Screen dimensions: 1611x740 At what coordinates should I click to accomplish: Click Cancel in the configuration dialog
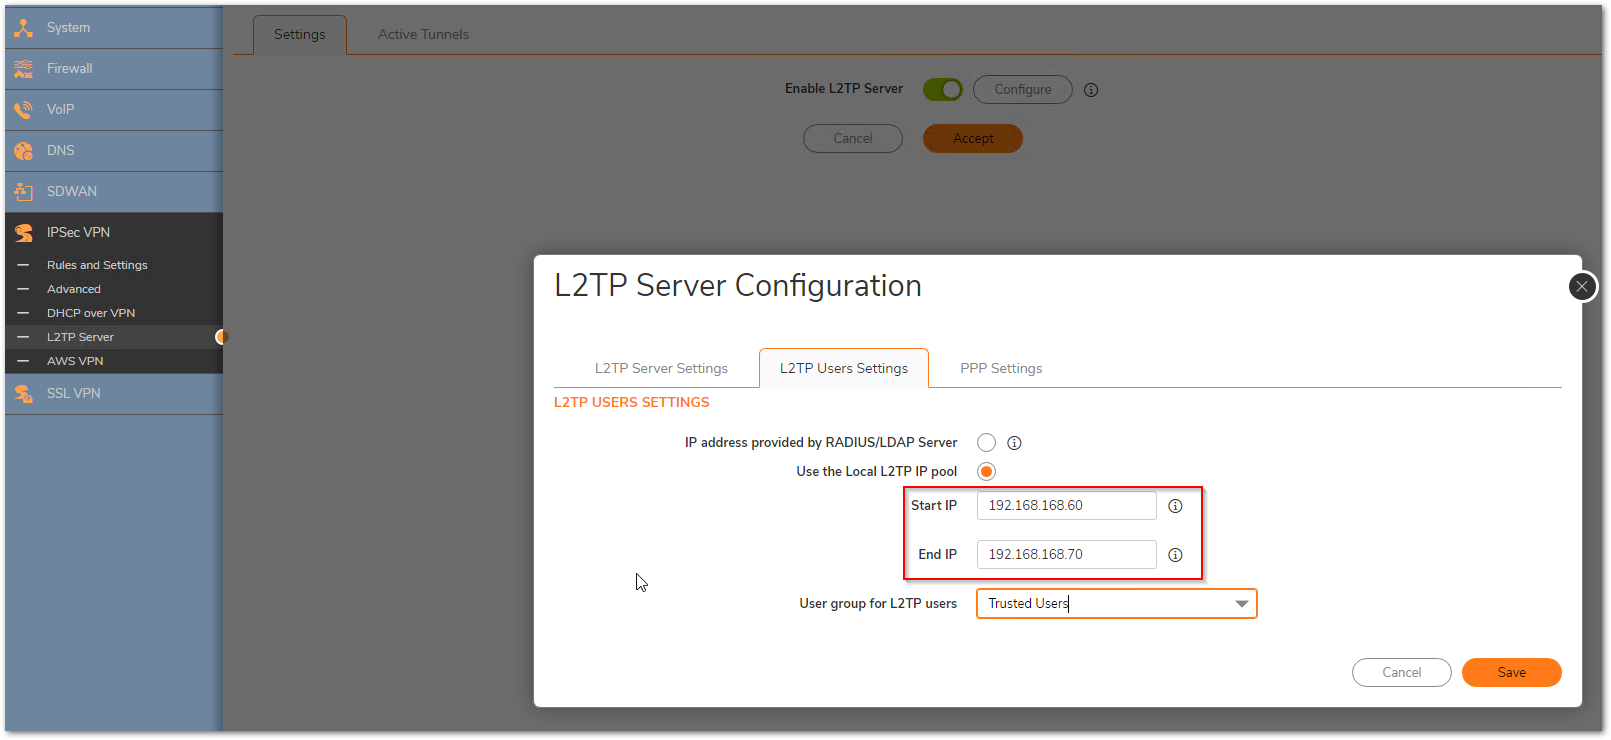[x=1402, y=673]
